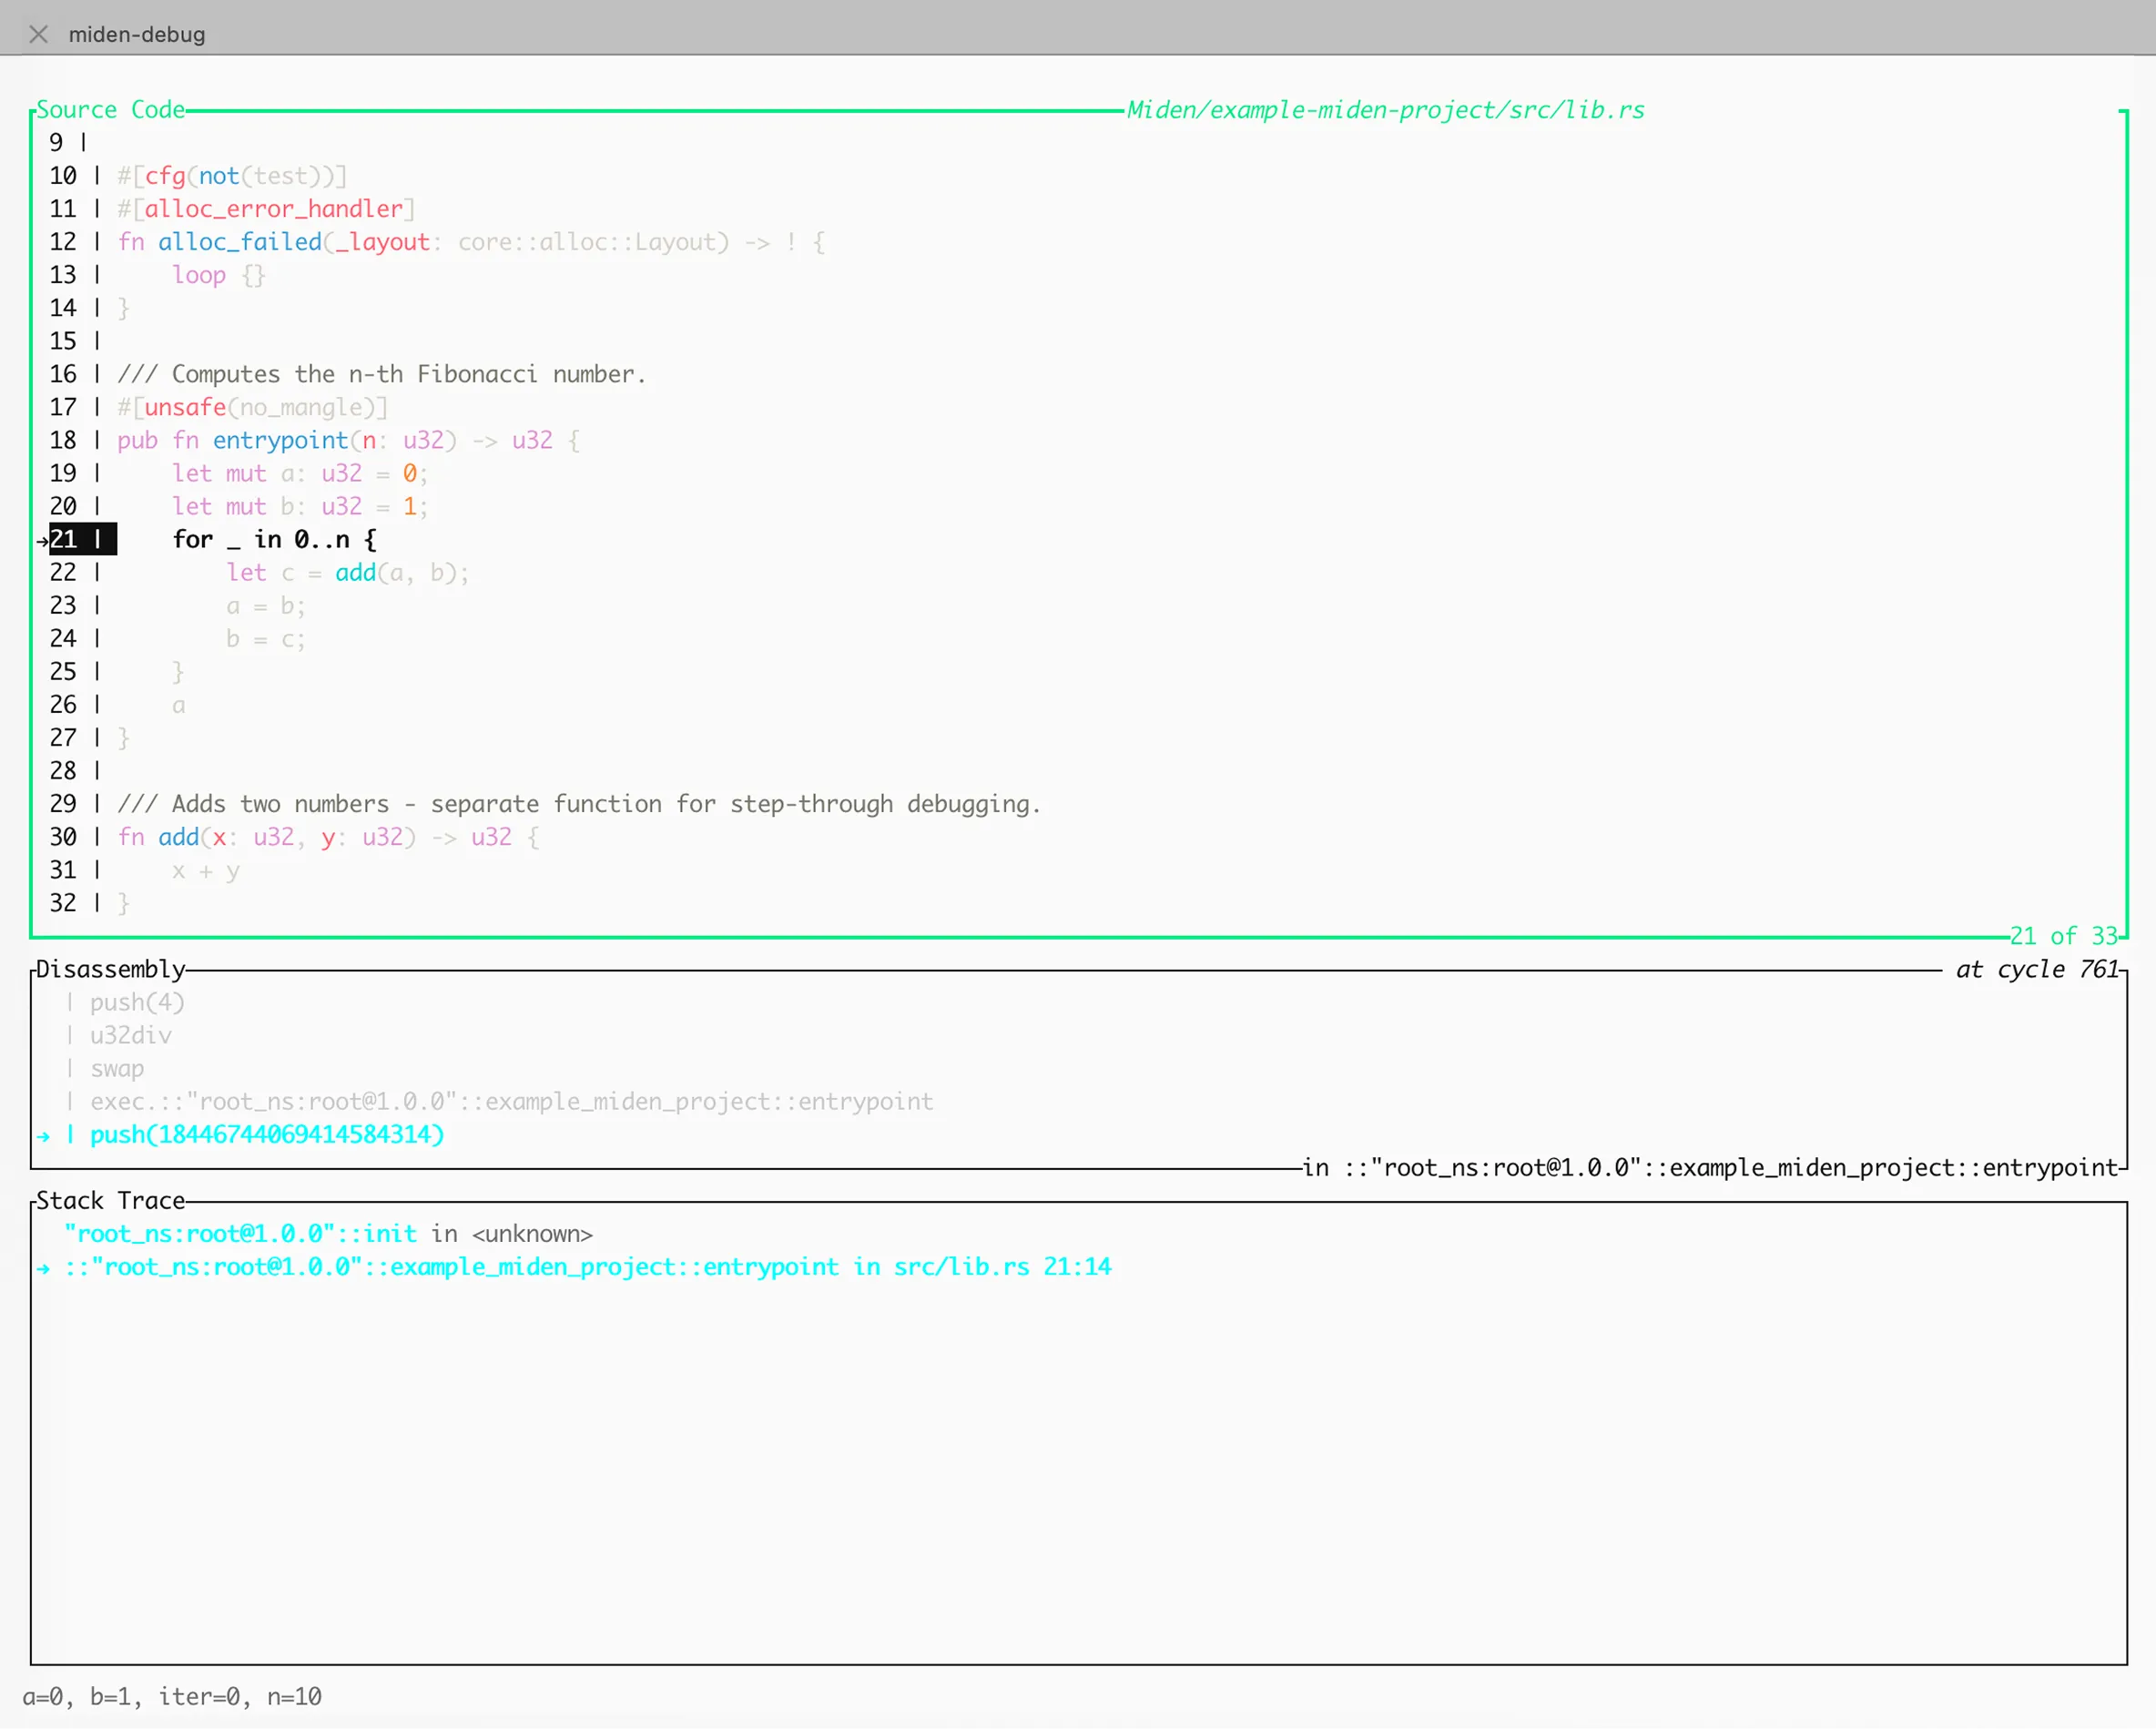The width and height of the screenshot is (2156, 1729).
Task: Click the 'a=0, b=1, iter=0, n=10' status line
Action: coord(172,1696)
